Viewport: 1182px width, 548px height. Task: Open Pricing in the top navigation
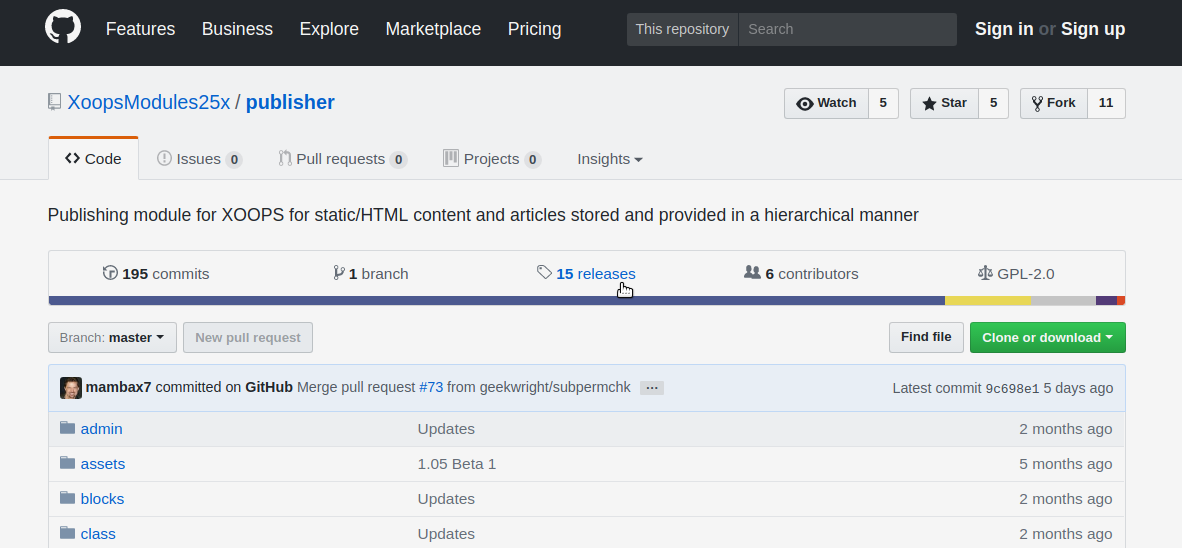point(534,29)
